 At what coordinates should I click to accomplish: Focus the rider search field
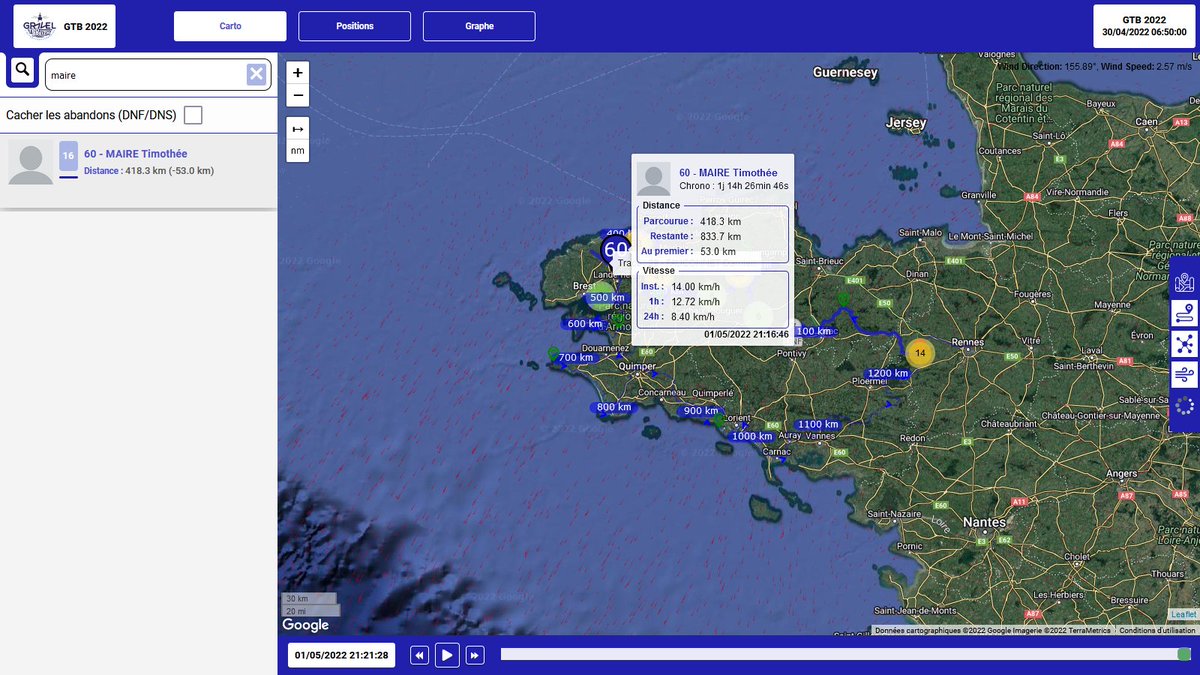[157, 74]
